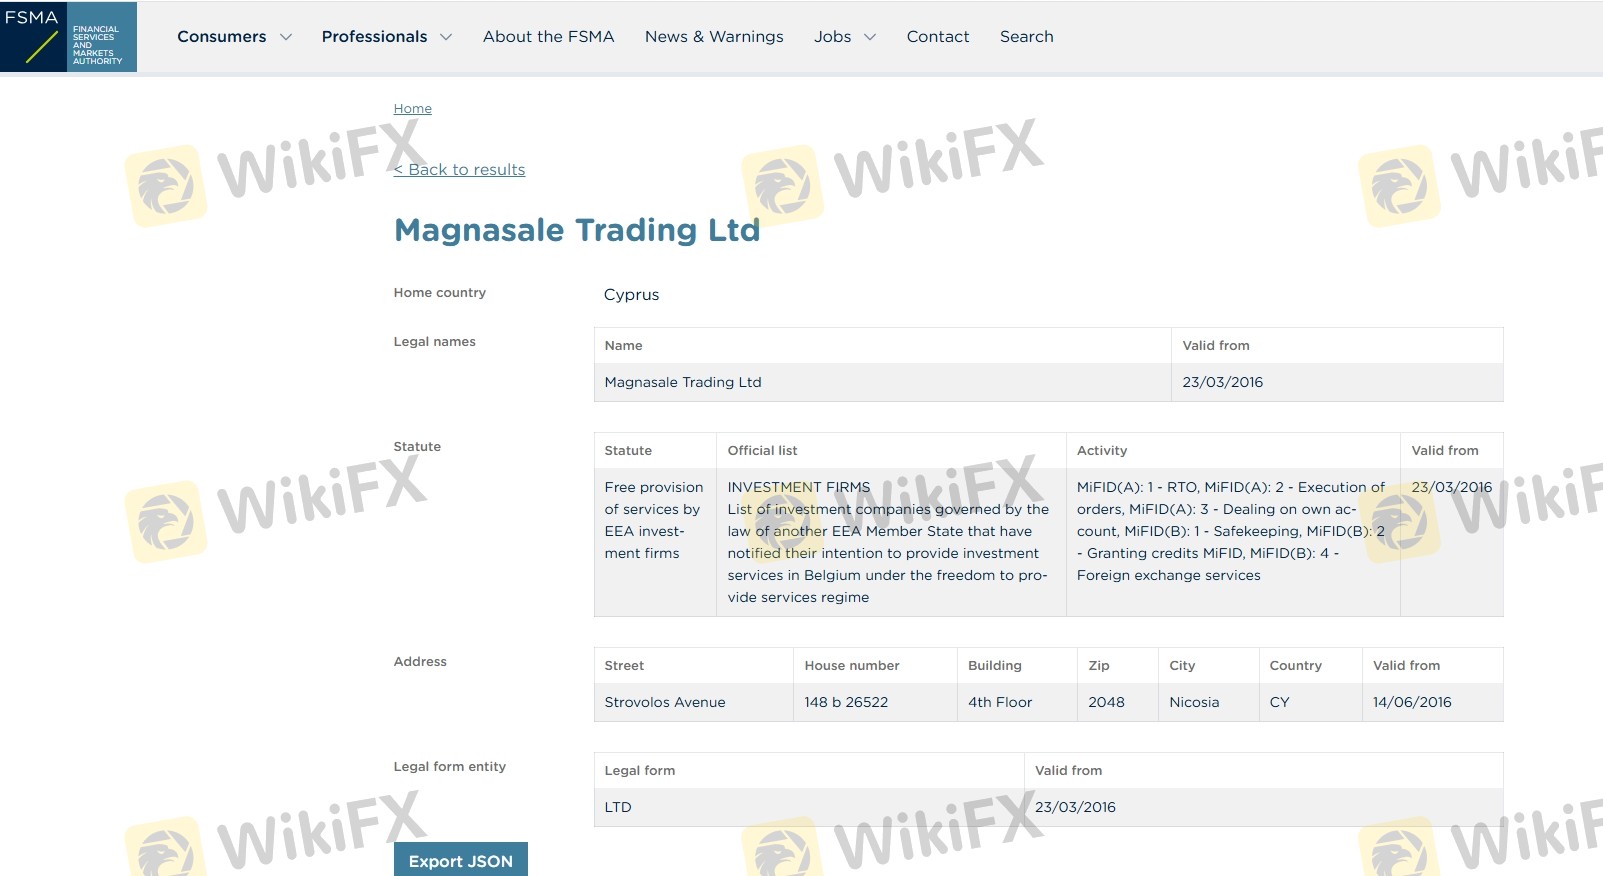The width and height of the screenshot is (1603, 876).
Task: Follow the Home breadcrumb link
Action: tap(413, 109)
